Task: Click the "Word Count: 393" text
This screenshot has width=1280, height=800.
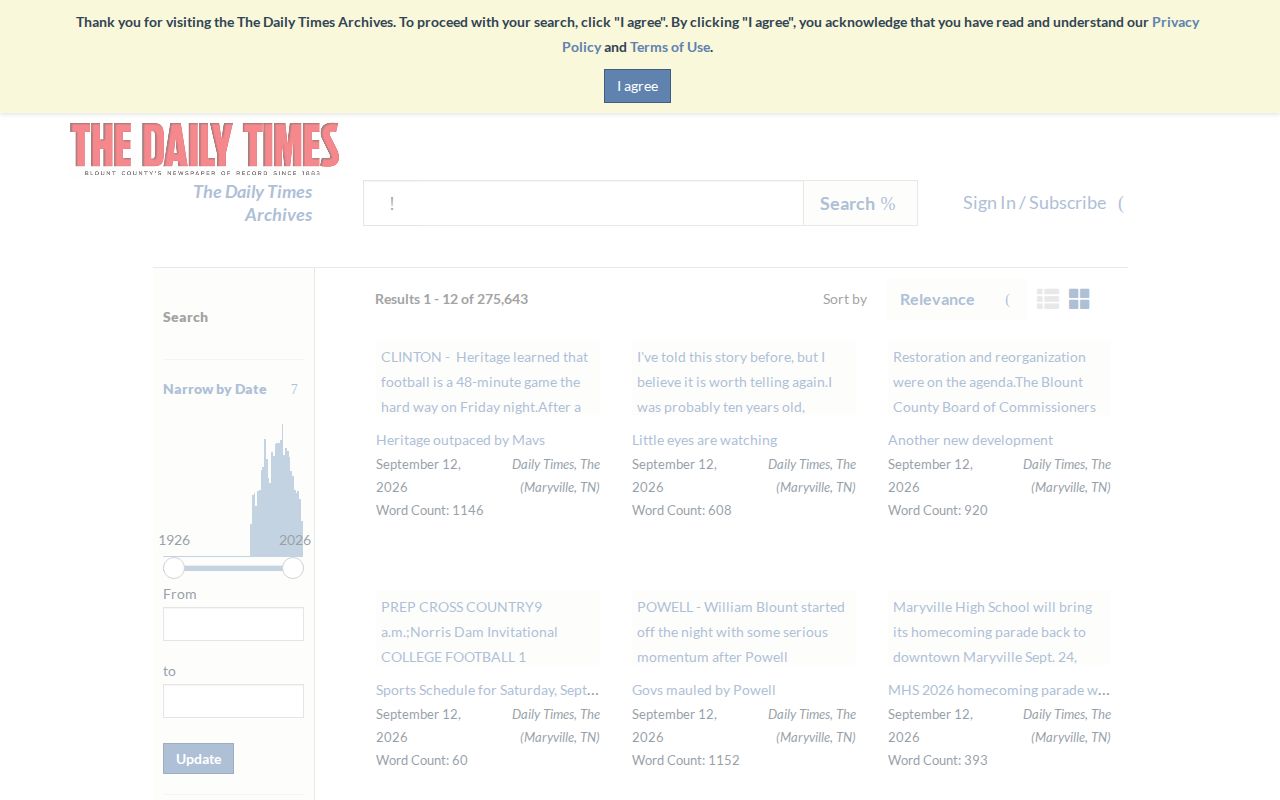Action: pyautogui.click(x=938, y=760)
